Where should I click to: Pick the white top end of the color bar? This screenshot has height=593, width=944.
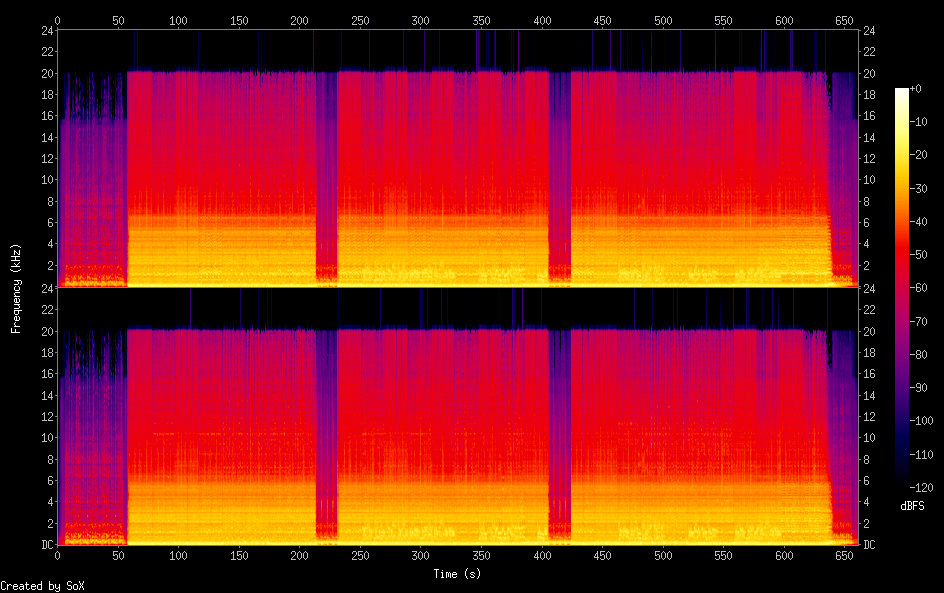point(902,93)
